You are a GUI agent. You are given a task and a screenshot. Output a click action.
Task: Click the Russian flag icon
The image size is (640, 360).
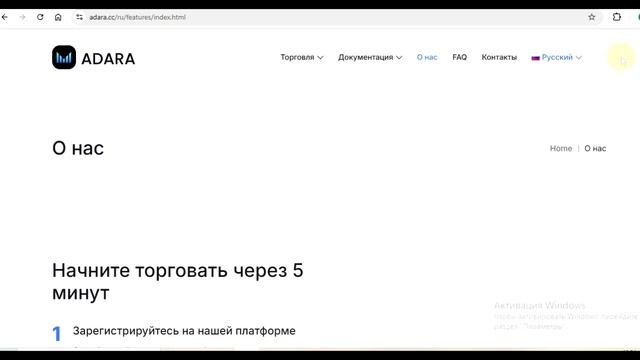click(536, 58)
